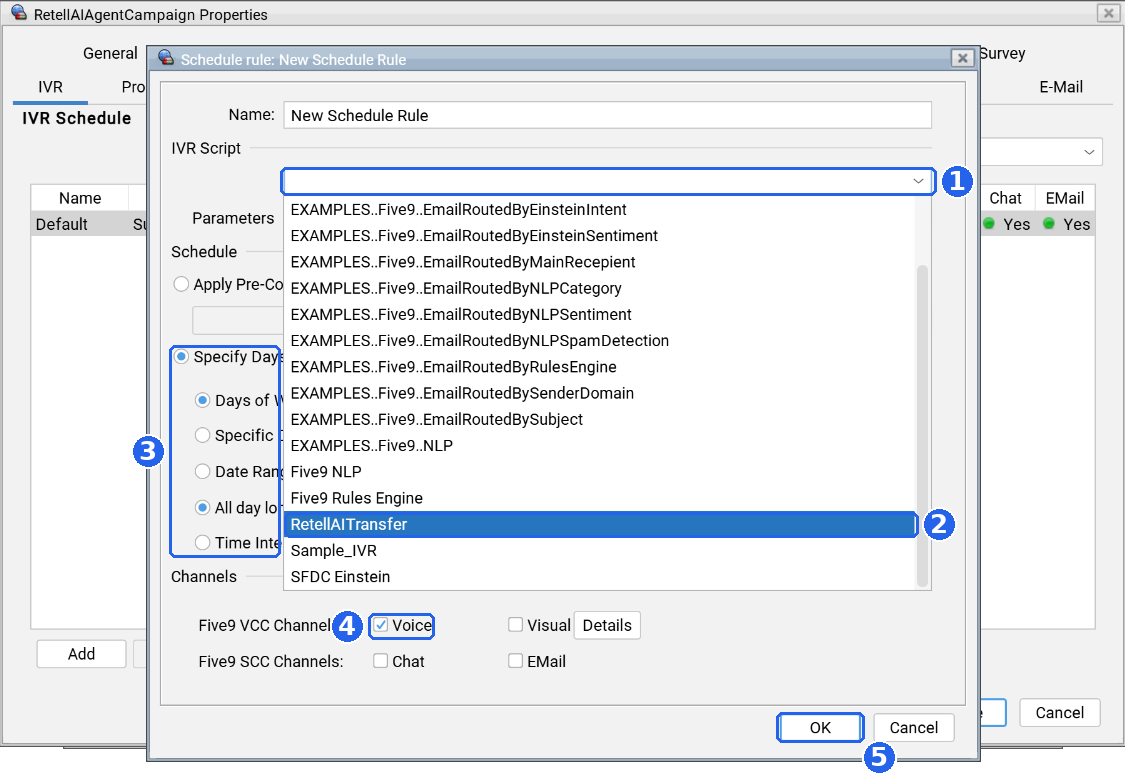Screen dimensions: 1125x783
Task: Open the E-Mail tab
Action: point(1060,87)
